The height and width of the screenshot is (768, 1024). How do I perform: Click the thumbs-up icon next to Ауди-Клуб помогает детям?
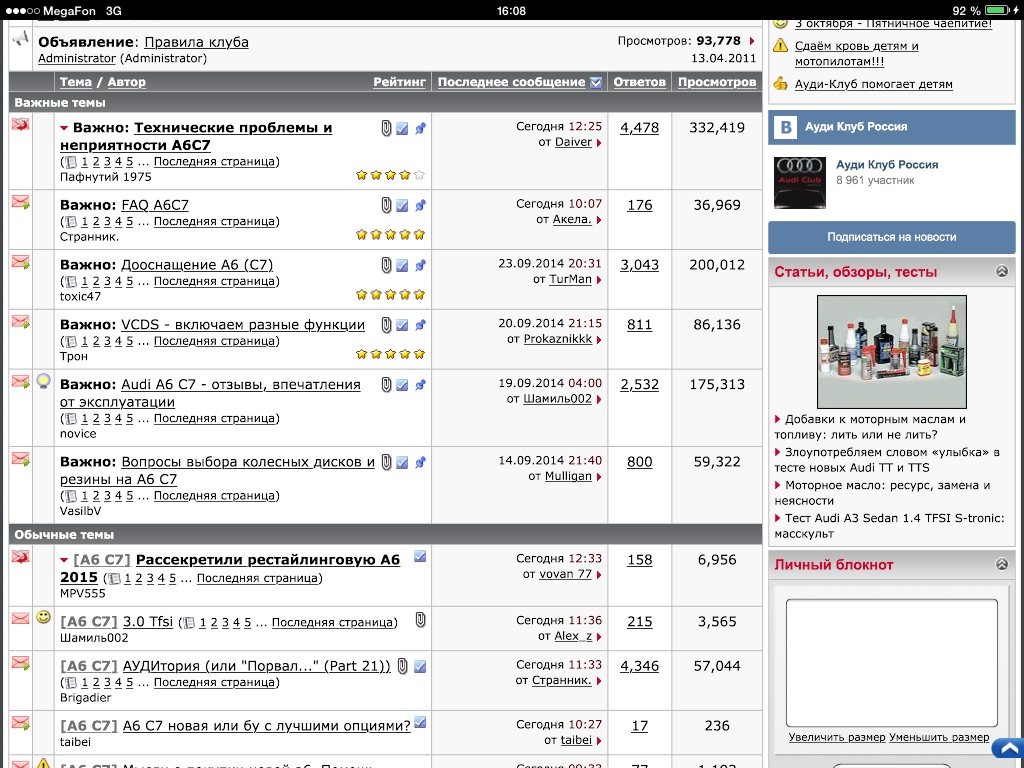coord(780,84)
